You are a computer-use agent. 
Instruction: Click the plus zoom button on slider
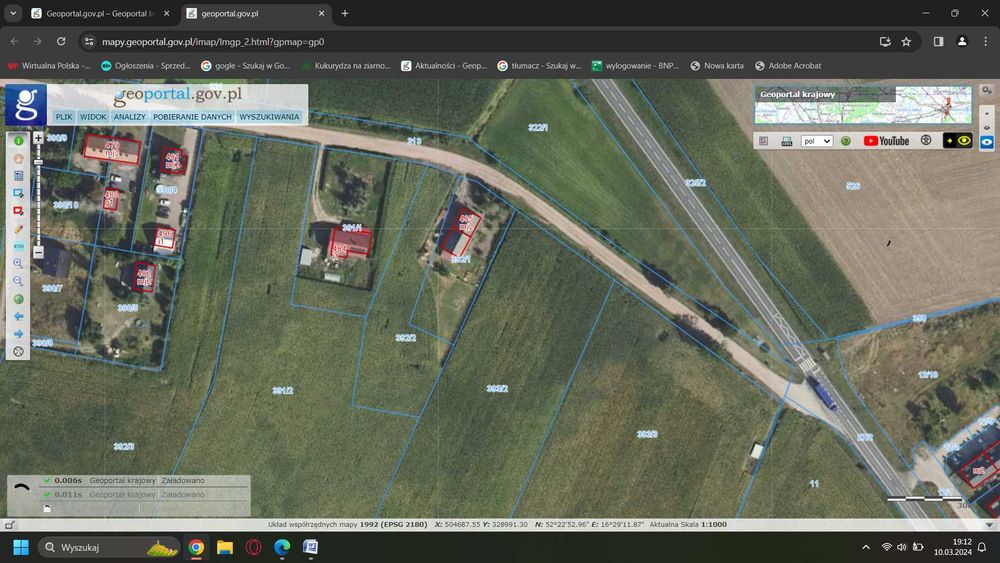click(38, 138)
